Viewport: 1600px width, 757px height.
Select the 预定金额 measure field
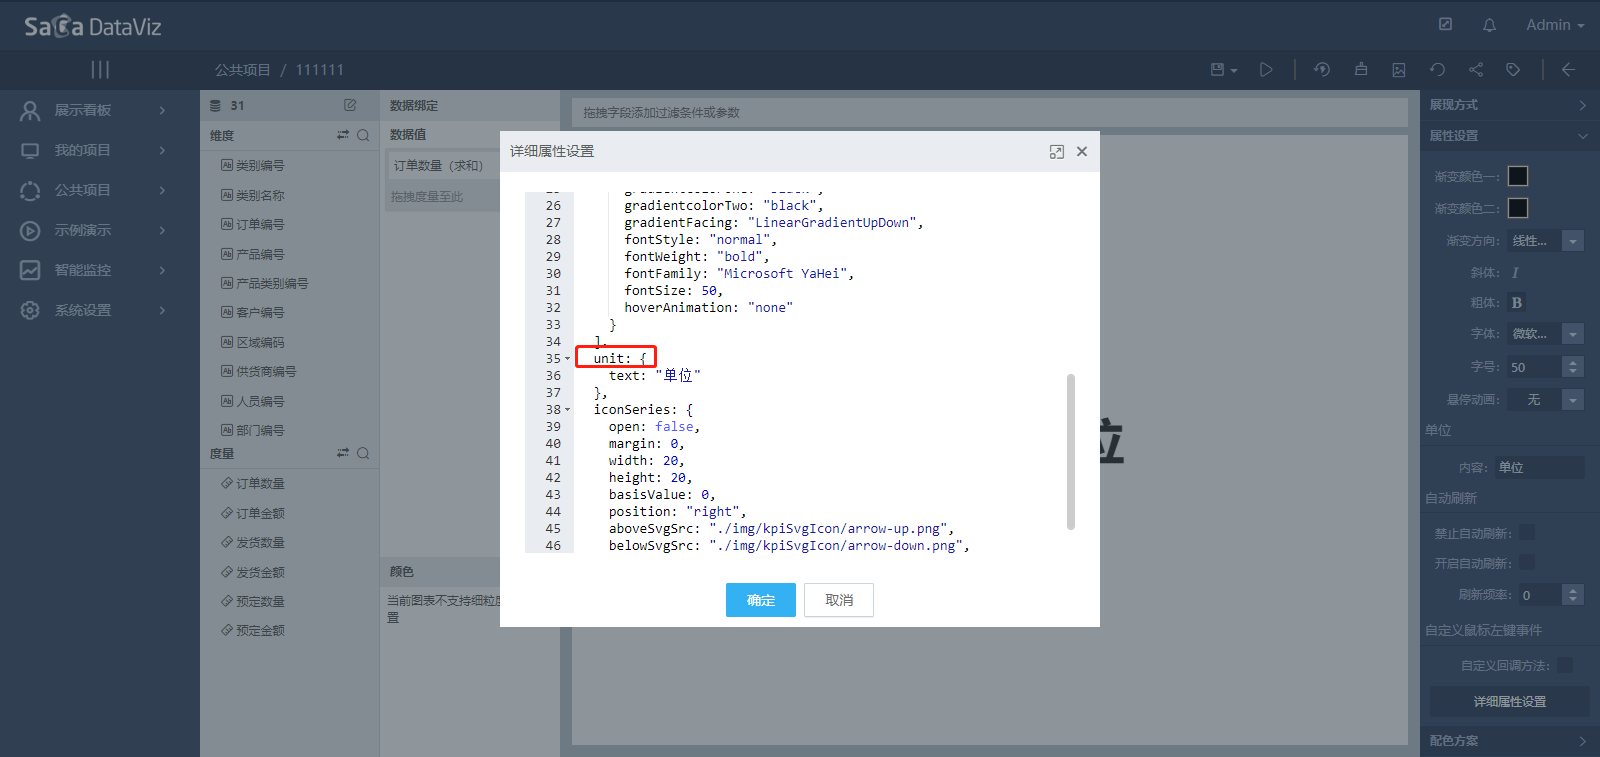(259, 630)
